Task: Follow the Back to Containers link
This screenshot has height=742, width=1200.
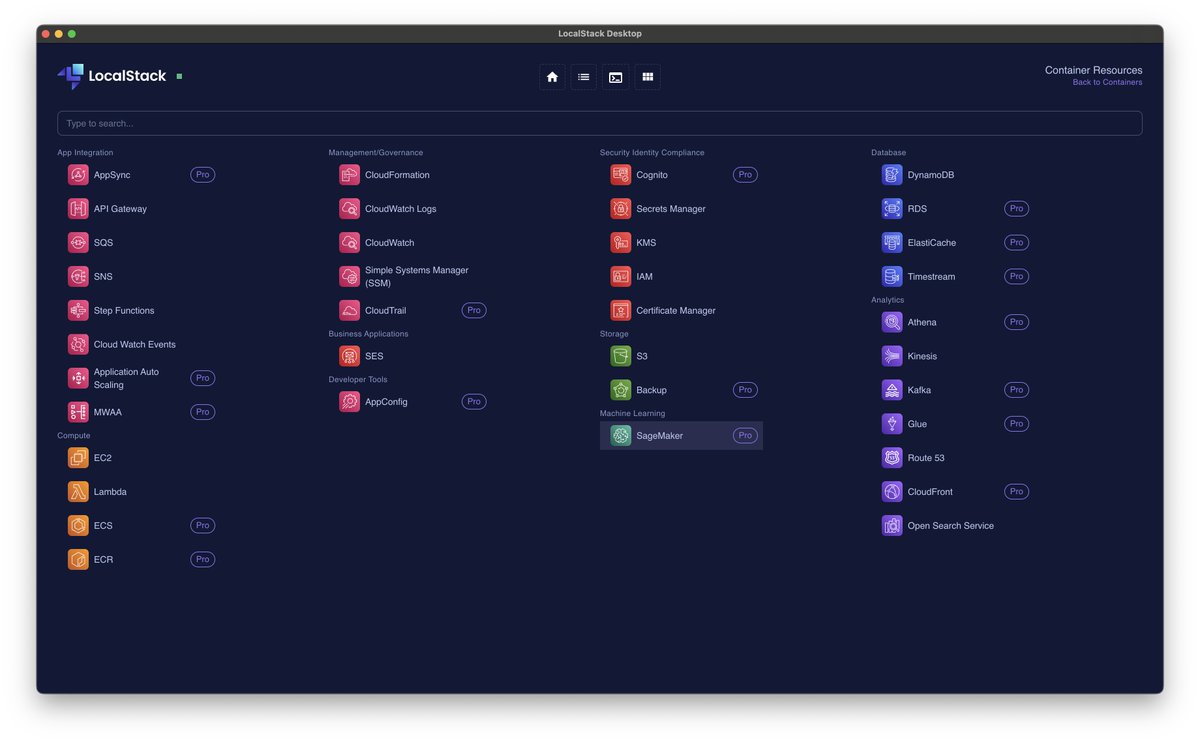Action: click(1107, 82)
